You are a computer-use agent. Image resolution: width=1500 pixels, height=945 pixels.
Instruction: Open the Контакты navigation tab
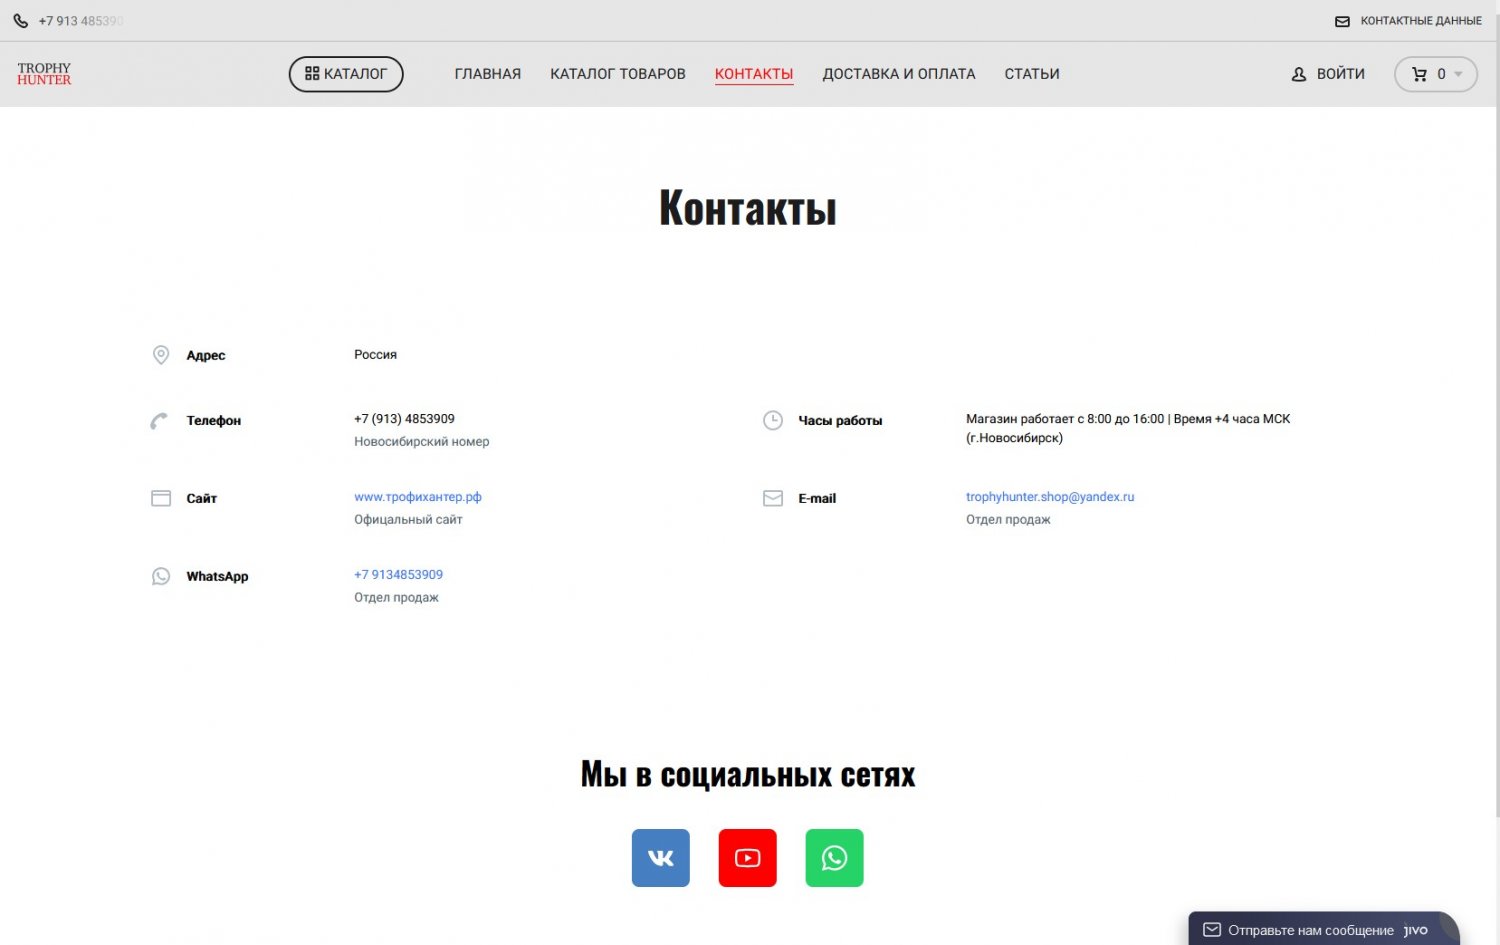[x=753, y=74]
